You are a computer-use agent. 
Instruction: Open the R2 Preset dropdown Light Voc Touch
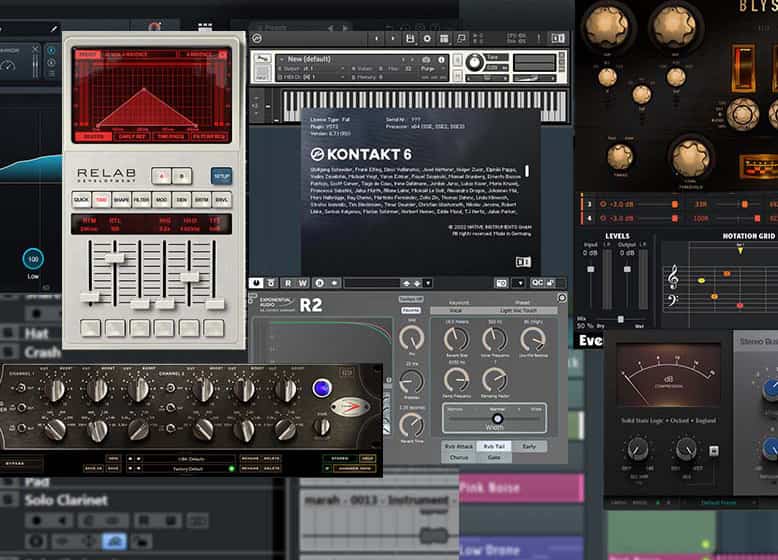tap(518, 311)
